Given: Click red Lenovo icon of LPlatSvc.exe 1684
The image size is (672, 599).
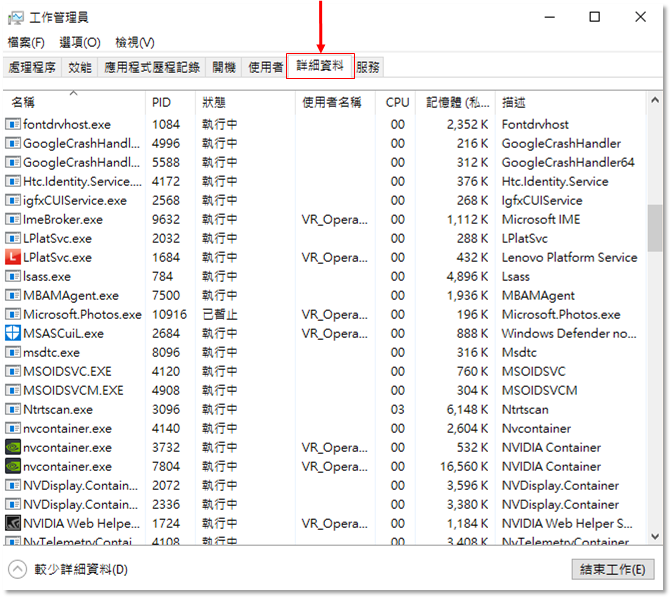Looking at the screenshot, I should [13, 258].
